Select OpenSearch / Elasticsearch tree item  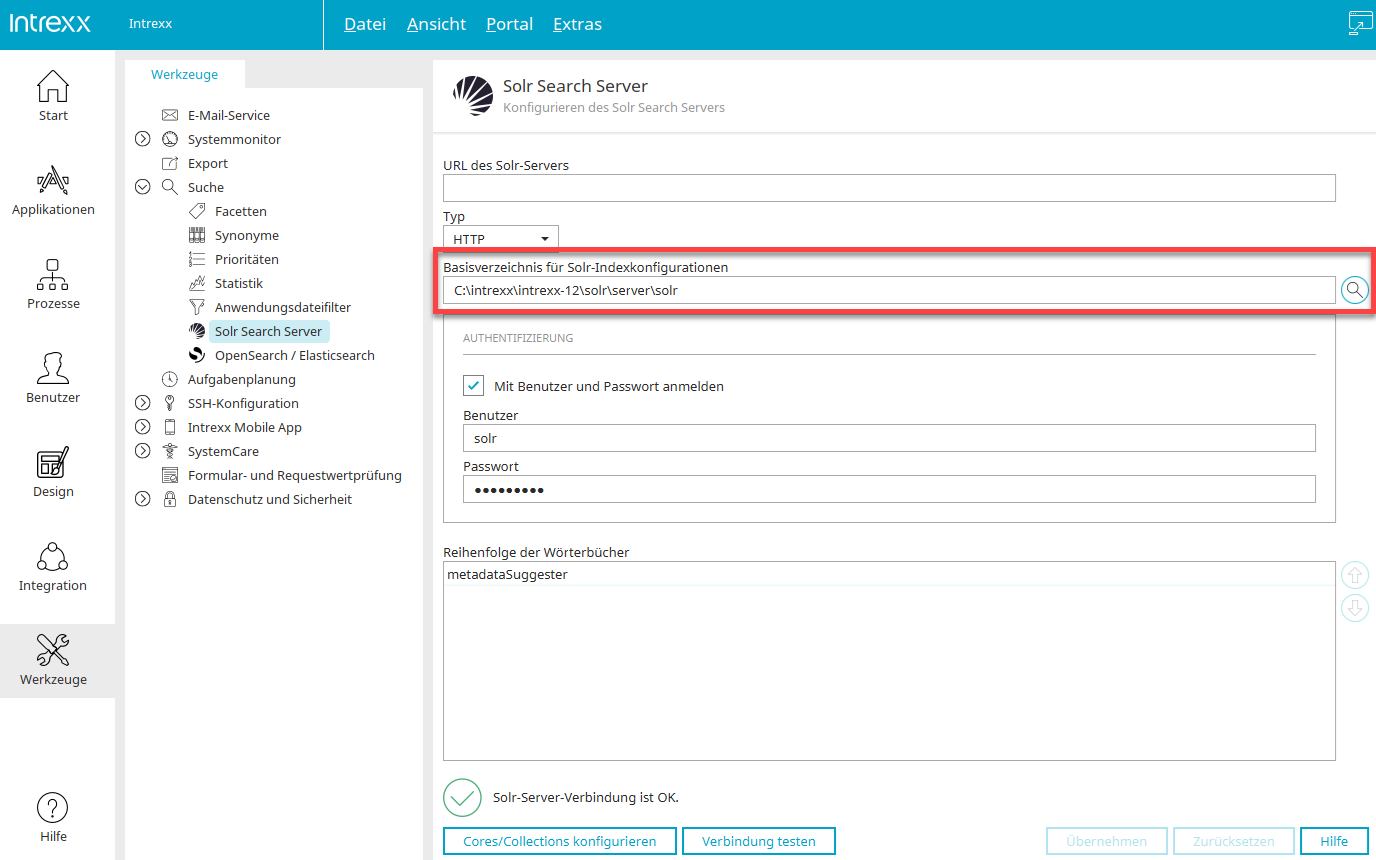(x=294, y=356)
